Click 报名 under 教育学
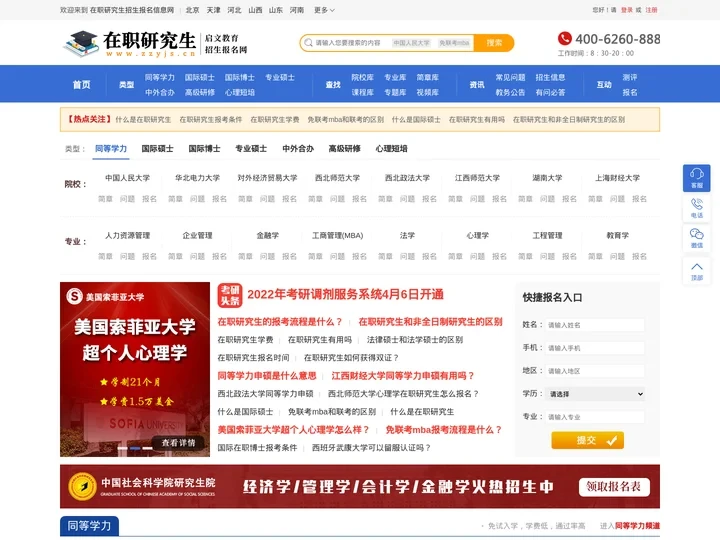Image resolution: width=720 pixels, height=540 pixels. click(639, 256)
